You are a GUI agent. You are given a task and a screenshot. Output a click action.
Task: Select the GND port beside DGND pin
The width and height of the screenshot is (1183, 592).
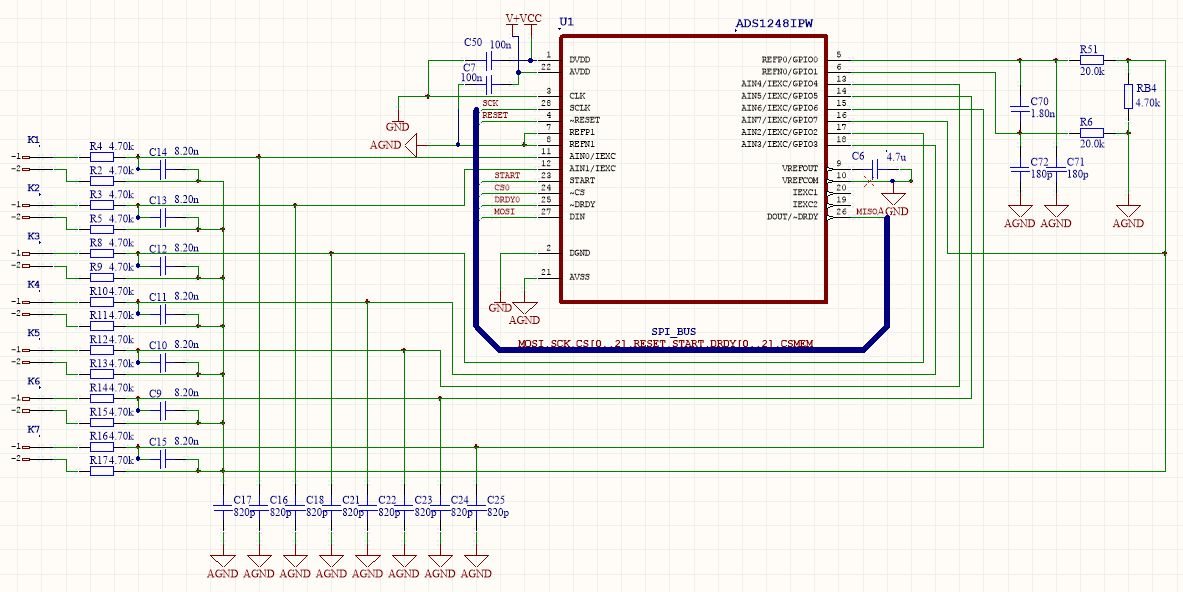(500, 300)
